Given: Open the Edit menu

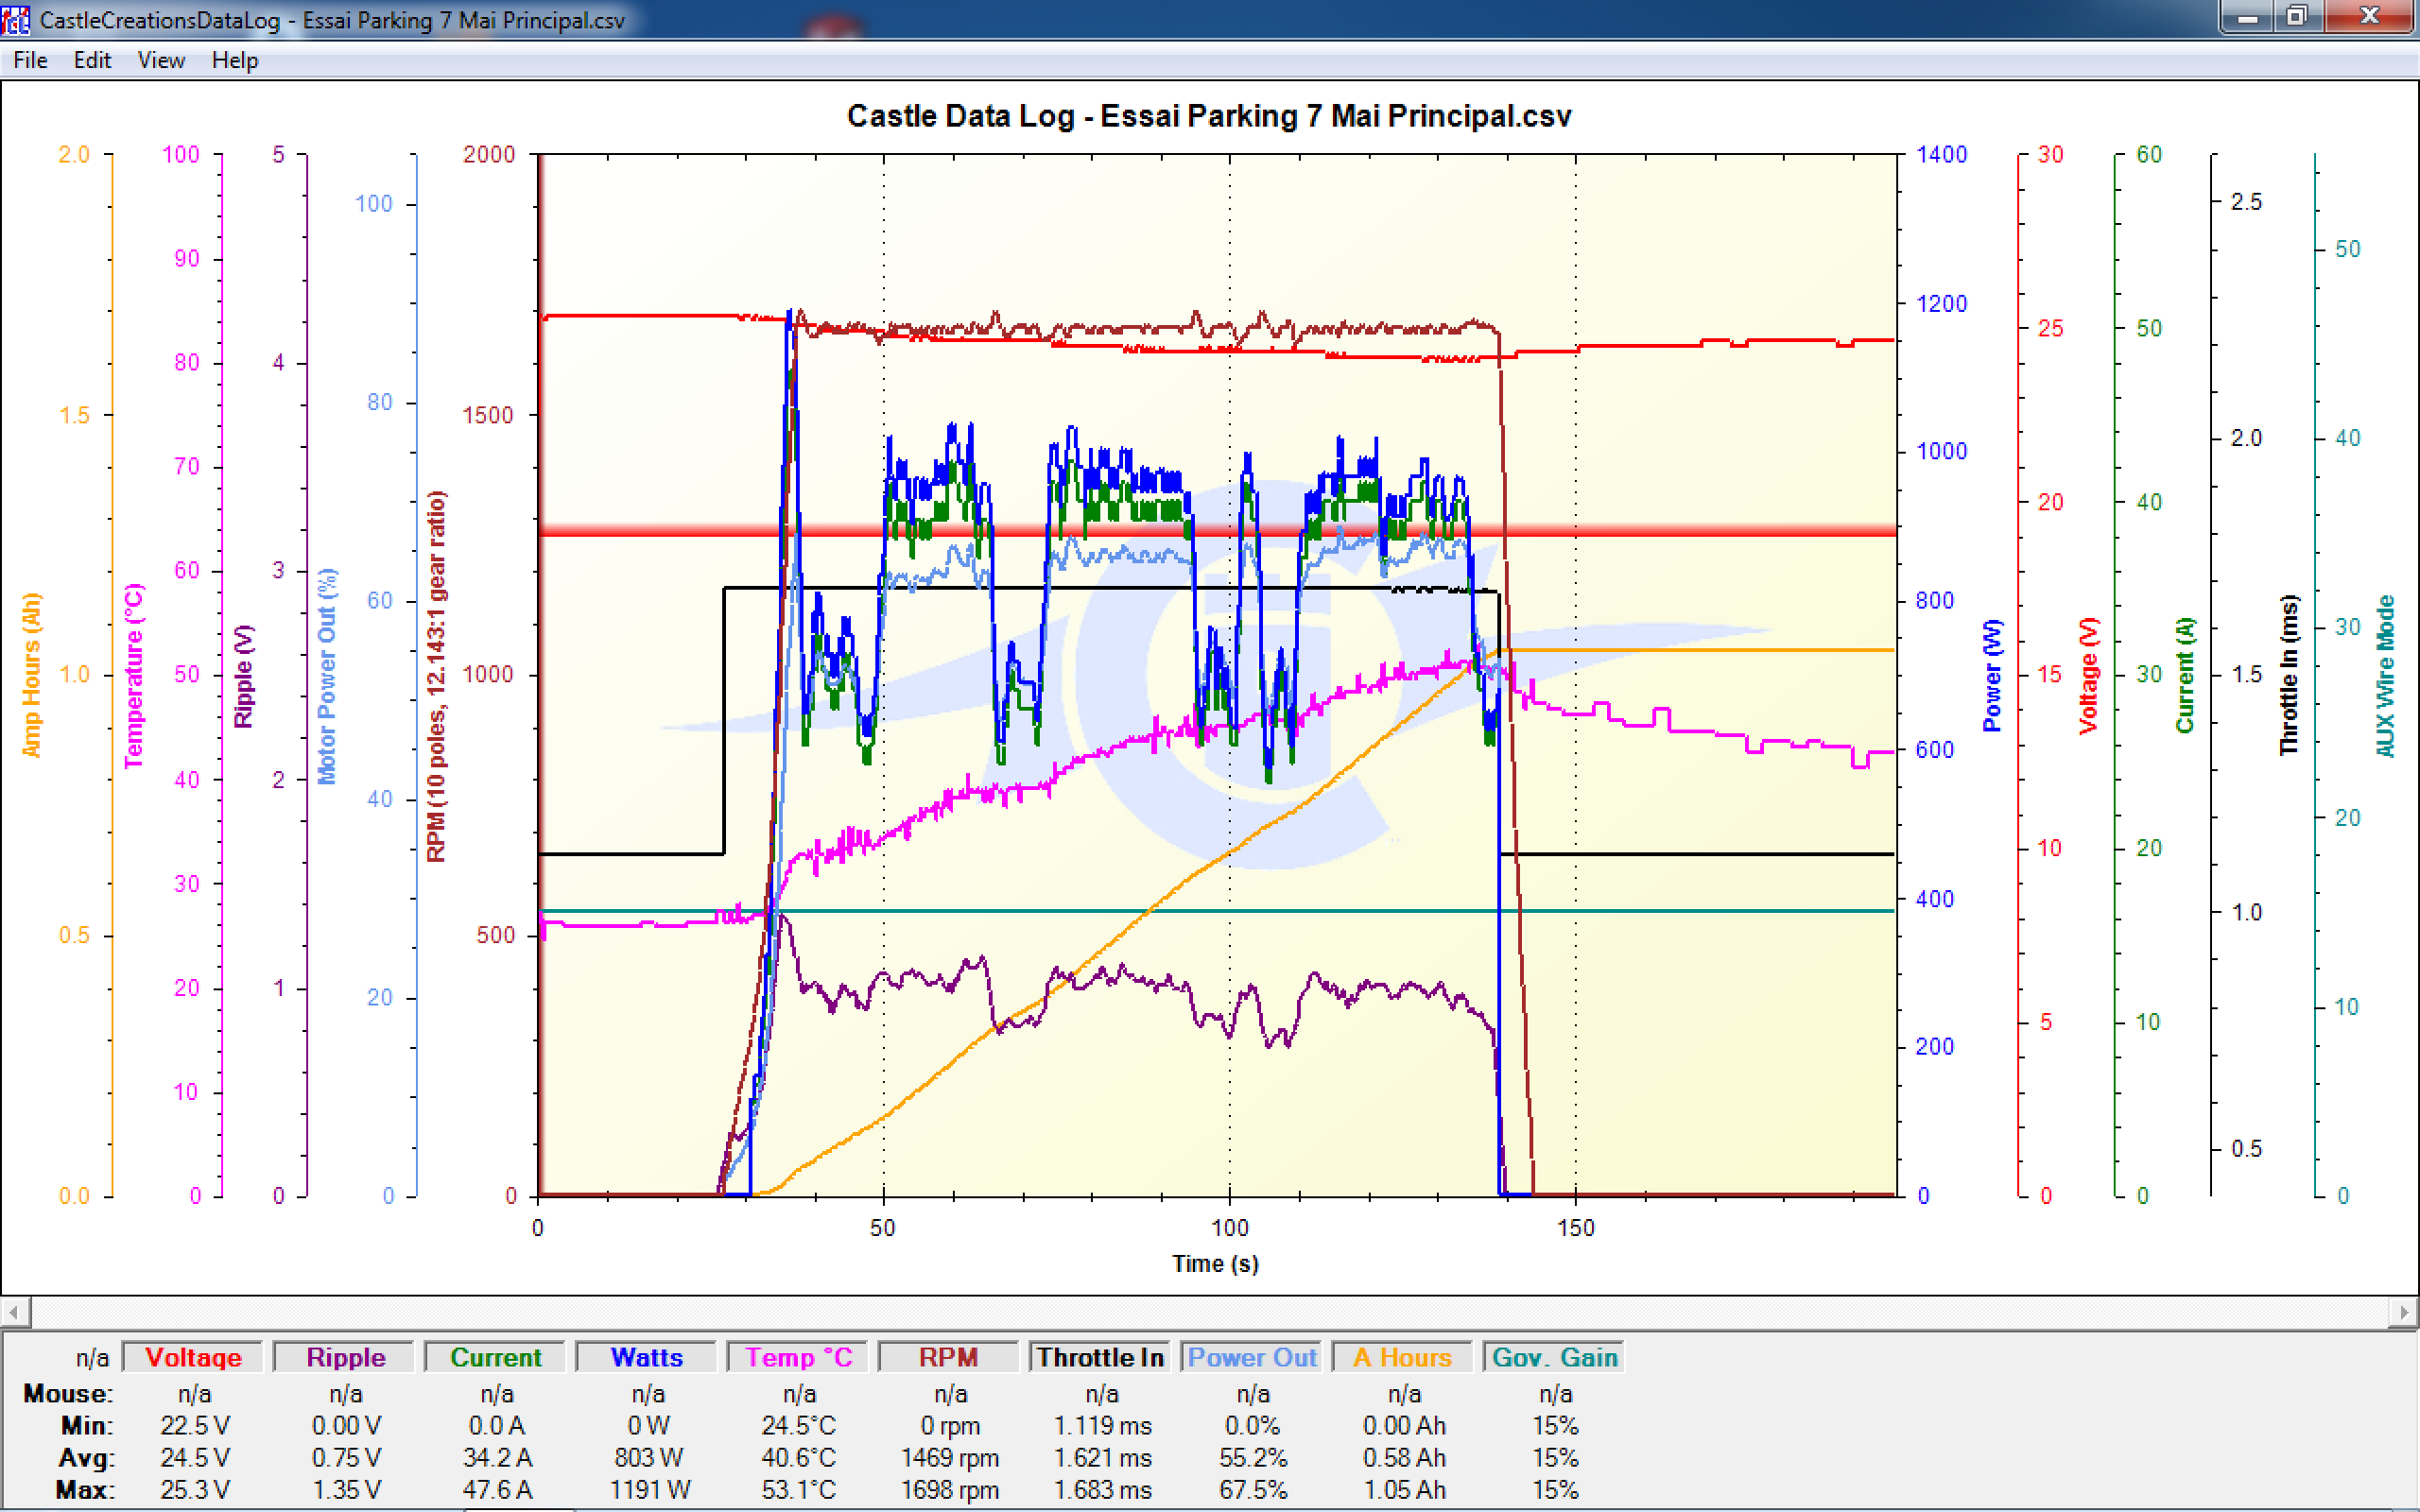Looking at the screenshot, I should (x=92, y=60).
